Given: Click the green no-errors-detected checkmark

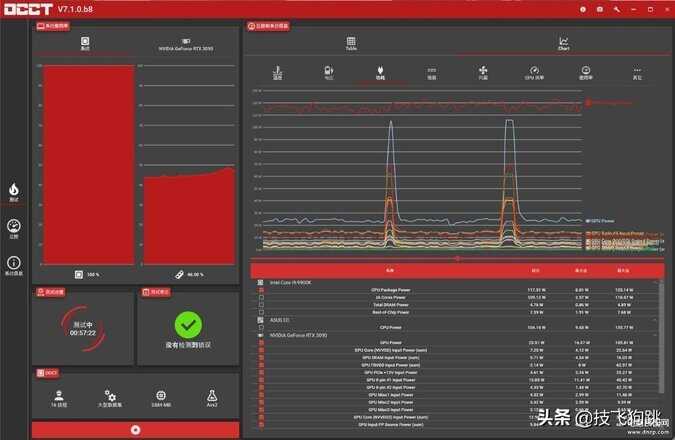Looking at the screenshot, I should [x=188, y=324].
